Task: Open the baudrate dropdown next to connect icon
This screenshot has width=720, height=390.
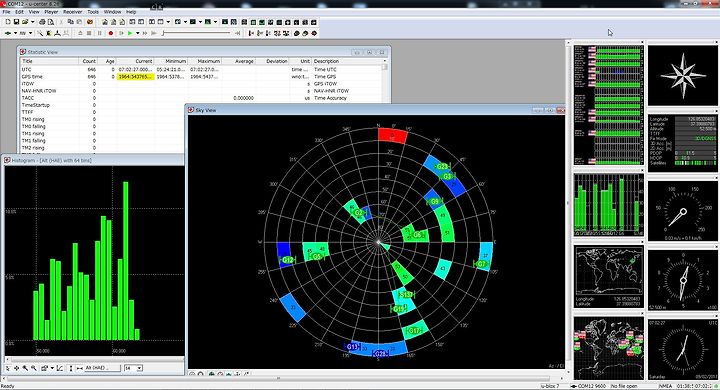Action: [30, 33]
